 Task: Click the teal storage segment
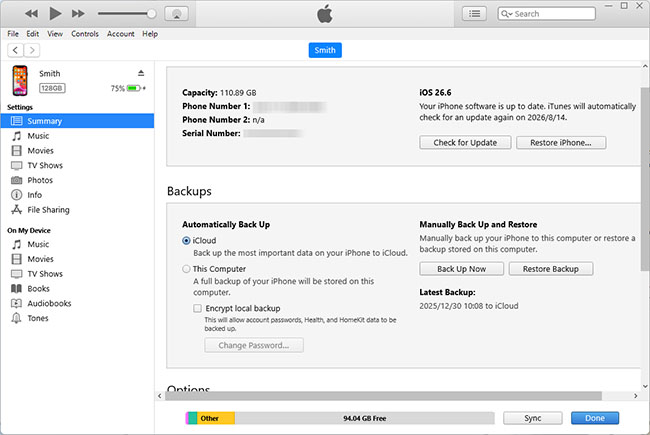click(x=193, y=418)
